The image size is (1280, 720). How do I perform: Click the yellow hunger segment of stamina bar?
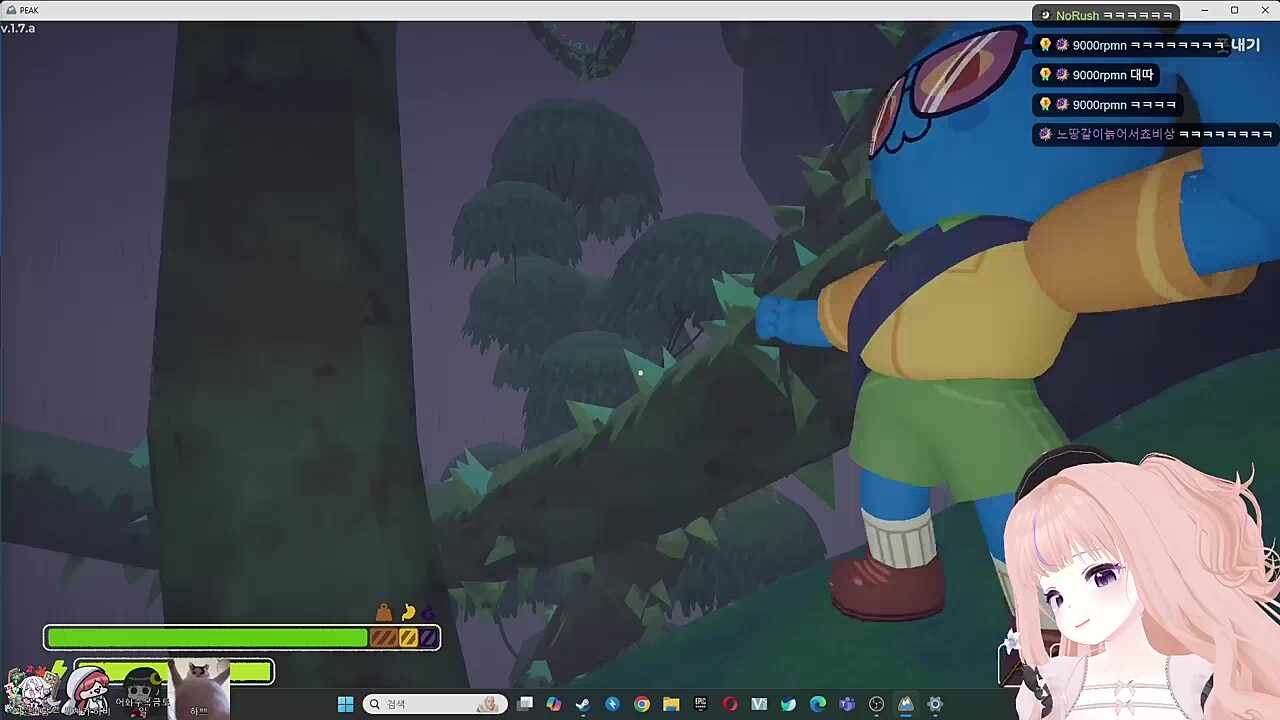tap(408, 638)
